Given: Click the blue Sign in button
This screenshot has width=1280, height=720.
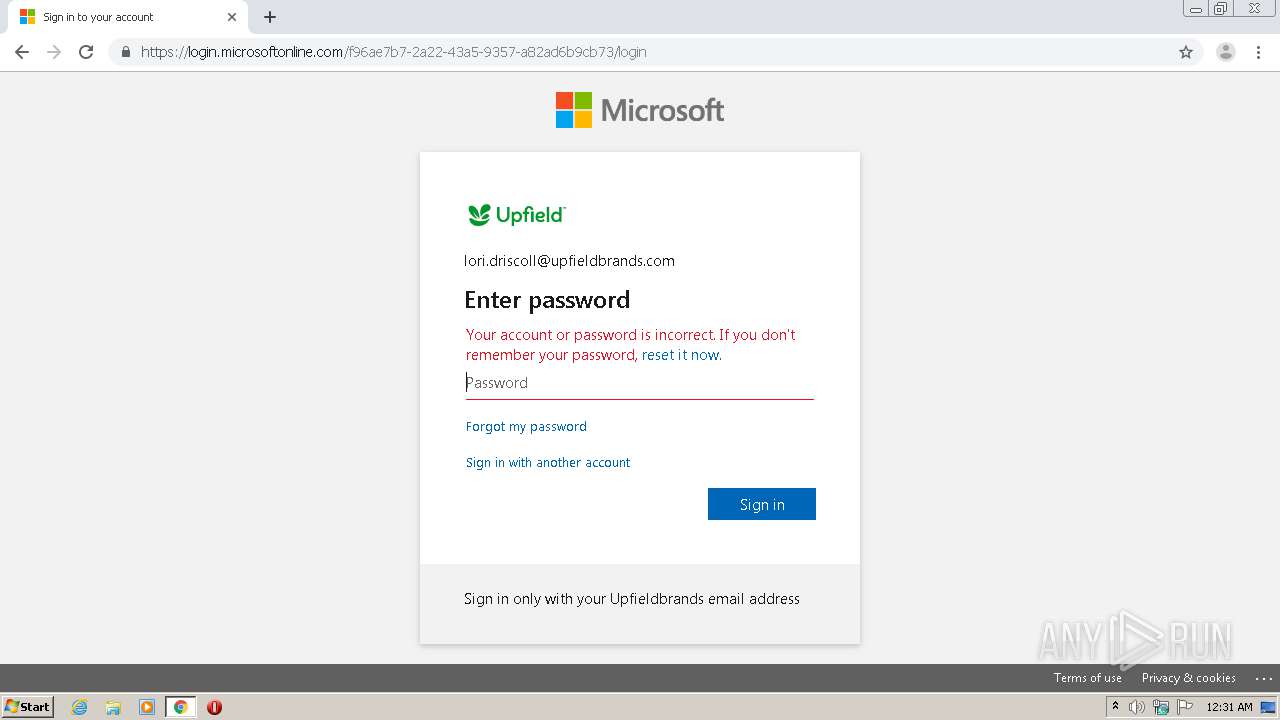Looking at the screenshot, I should click(762, 504).
